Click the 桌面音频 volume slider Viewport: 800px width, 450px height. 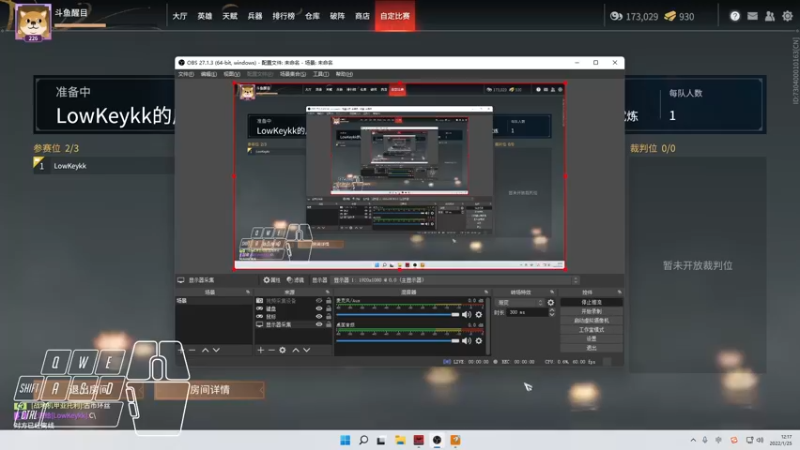coord(397,341)
